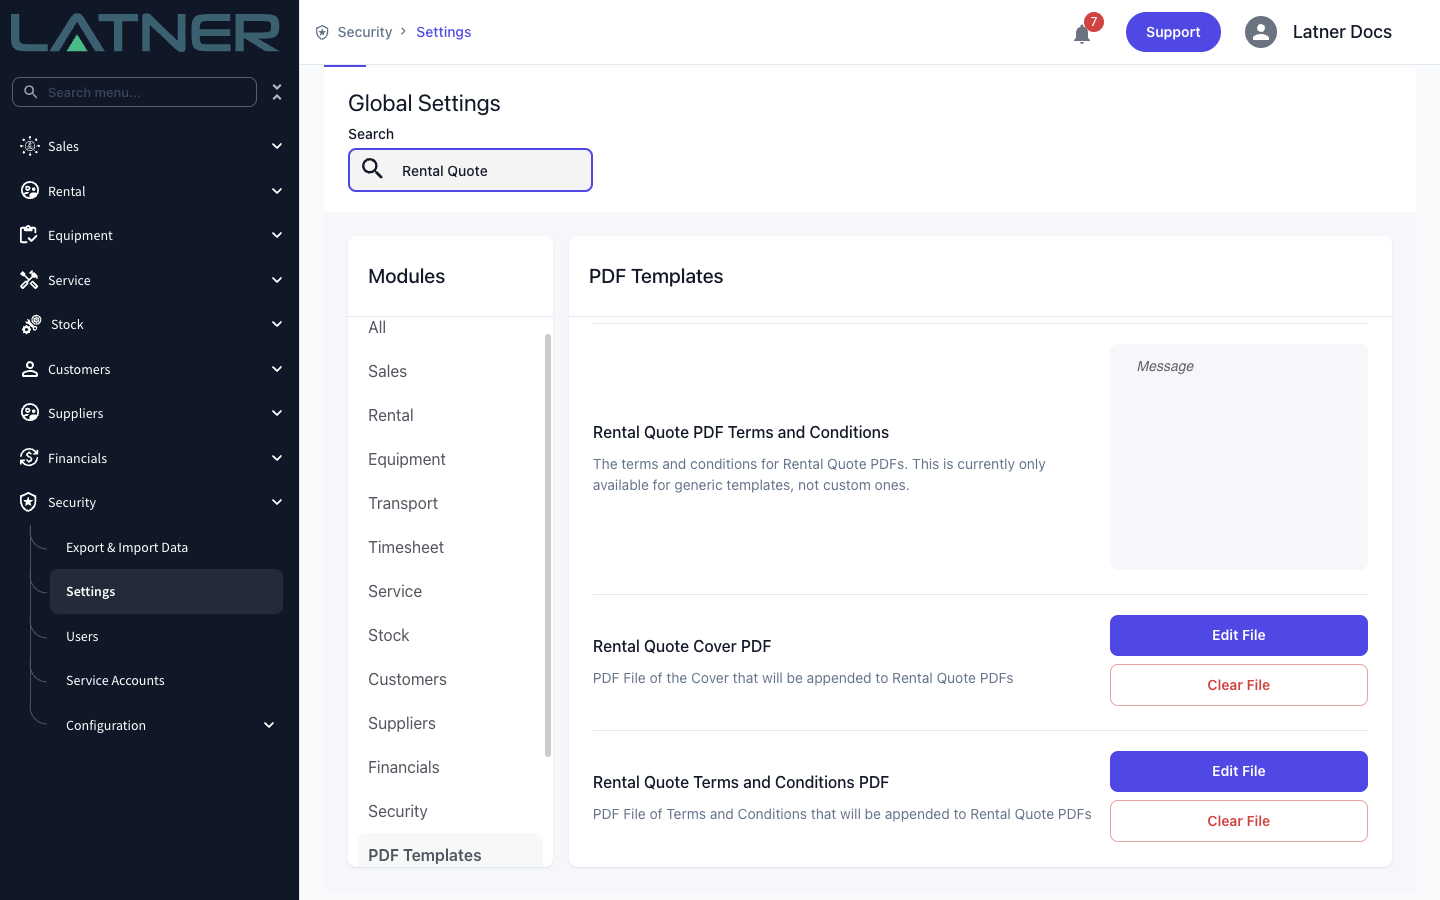
Task: Click the user avatar icon
Action: tap(1261, 32)
